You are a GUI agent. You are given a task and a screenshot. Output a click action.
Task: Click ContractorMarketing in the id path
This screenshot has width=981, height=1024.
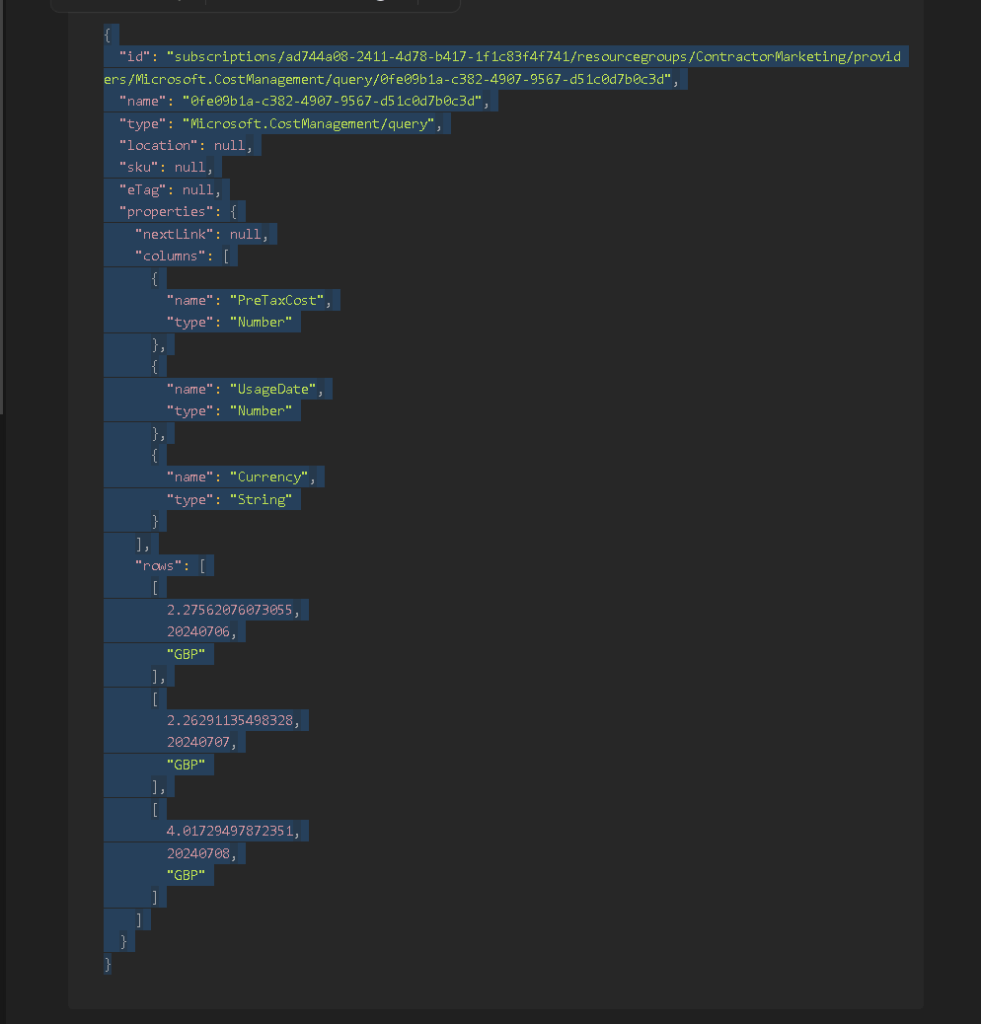coord(771,57)
